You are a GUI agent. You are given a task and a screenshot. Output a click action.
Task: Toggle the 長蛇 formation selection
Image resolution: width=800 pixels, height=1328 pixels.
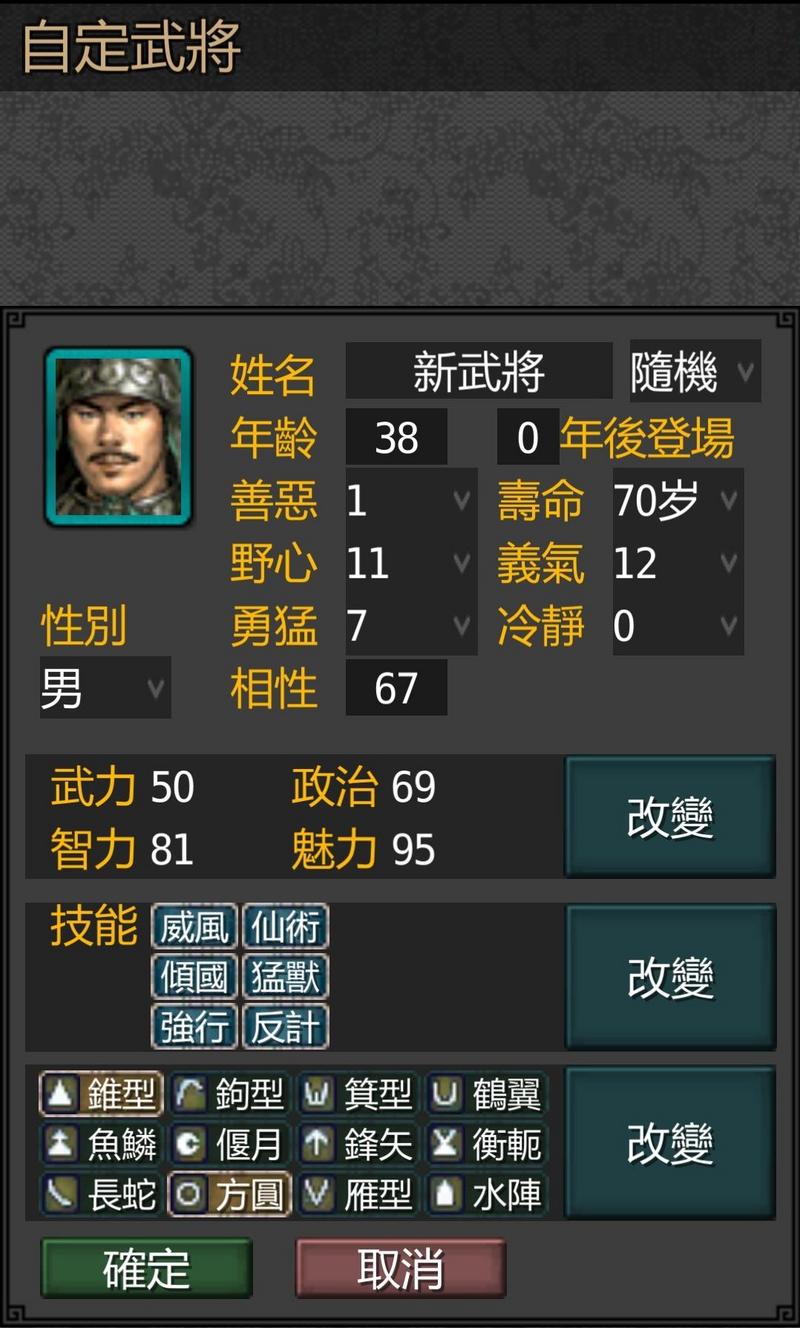[101, 1194]
